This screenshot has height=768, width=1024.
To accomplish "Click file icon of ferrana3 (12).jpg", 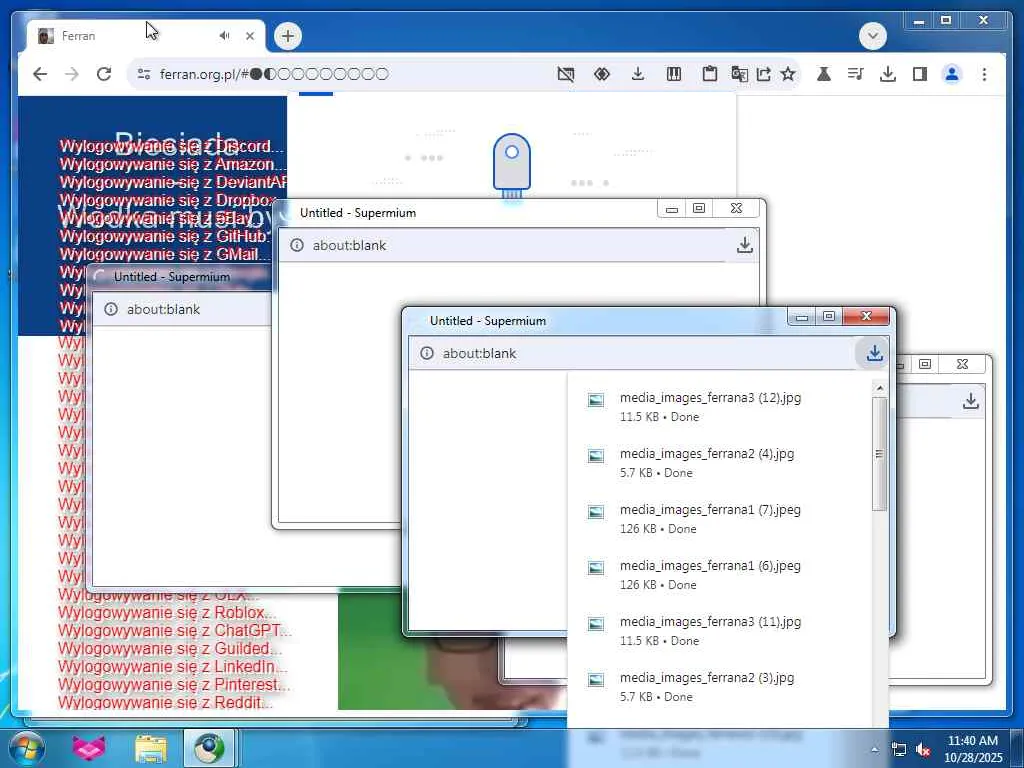I will pos(596,400).
